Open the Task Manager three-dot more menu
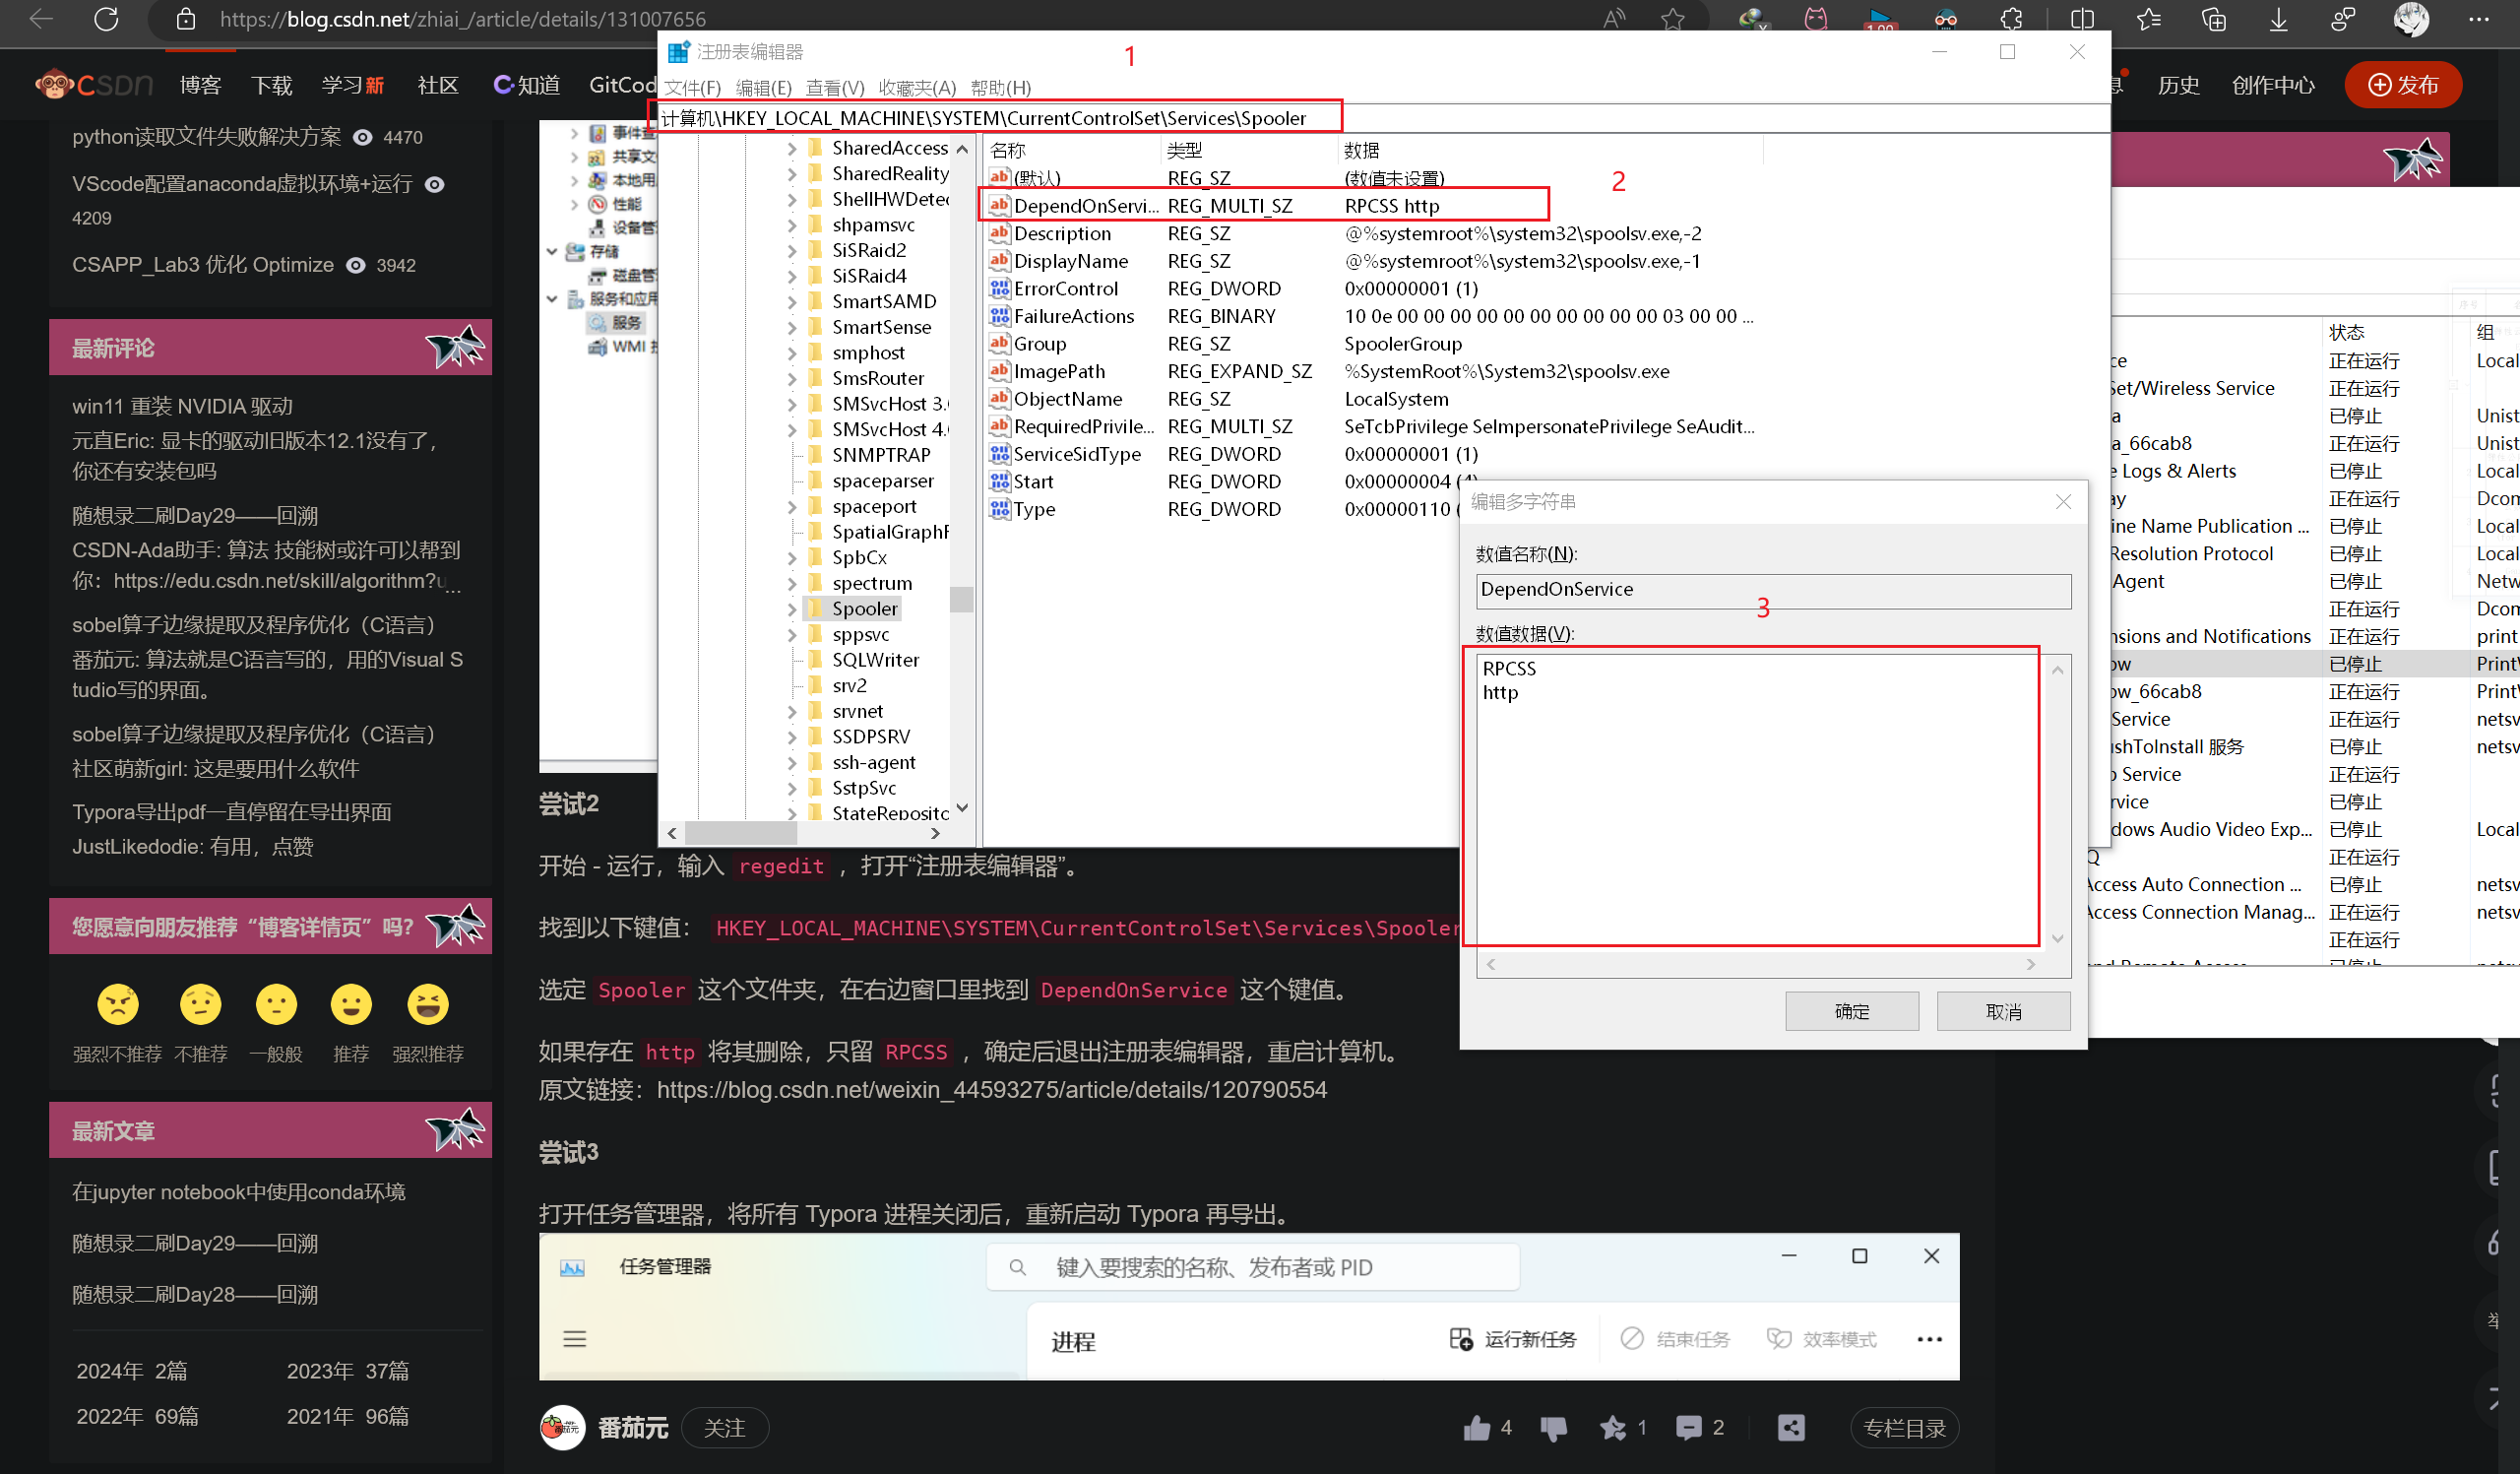The image size is (2520, 1474). point(1929,1339)
